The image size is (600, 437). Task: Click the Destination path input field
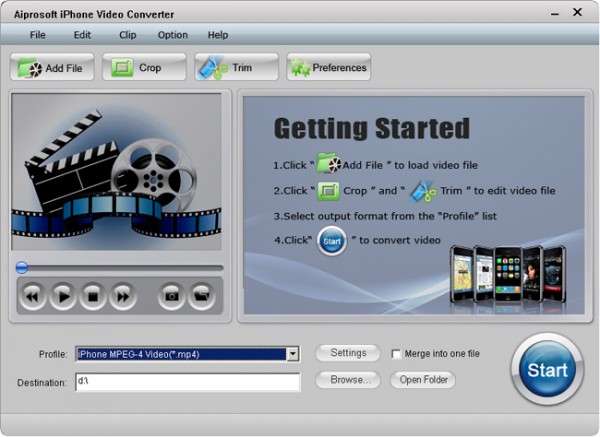click(x=188, y=382)
